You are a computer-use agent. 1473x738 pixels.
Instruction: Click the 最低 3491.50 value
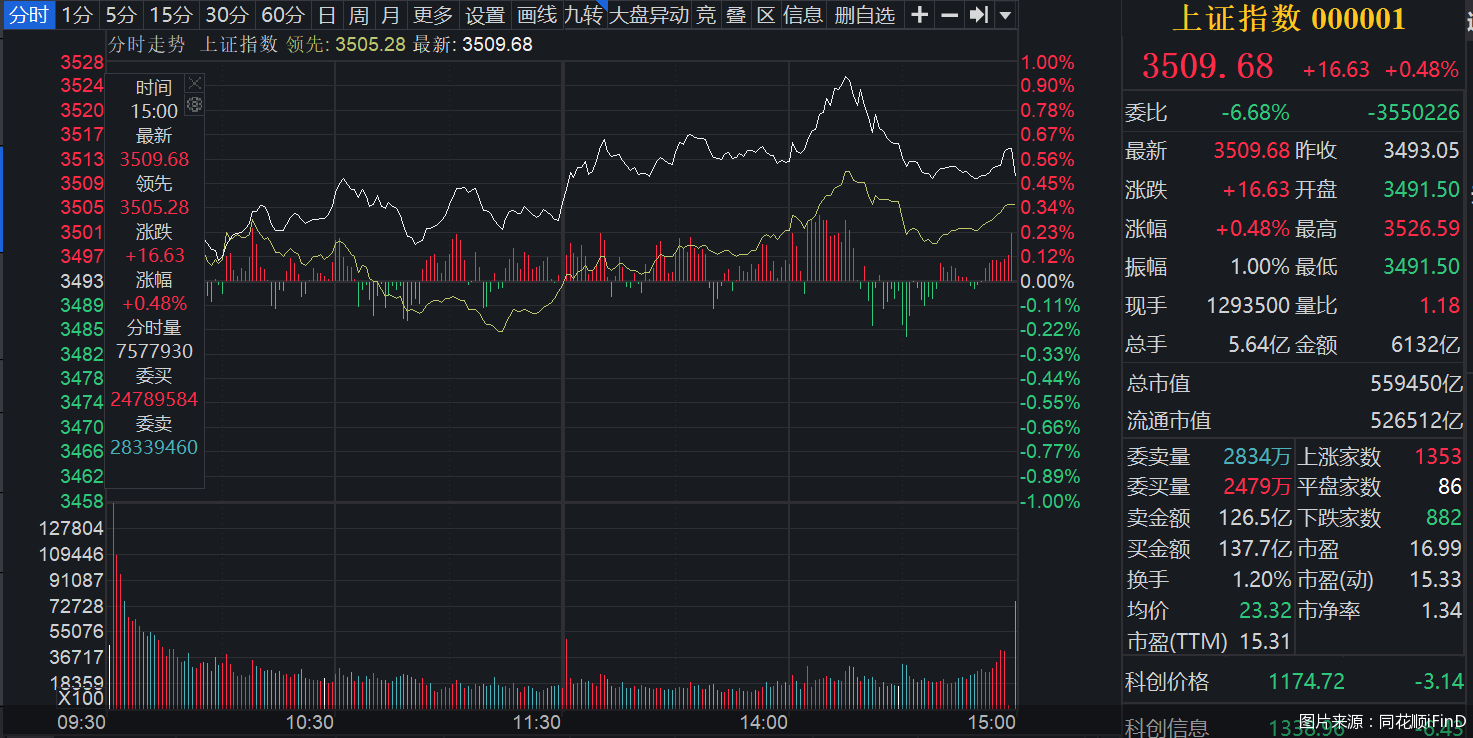click(1422, 267)
